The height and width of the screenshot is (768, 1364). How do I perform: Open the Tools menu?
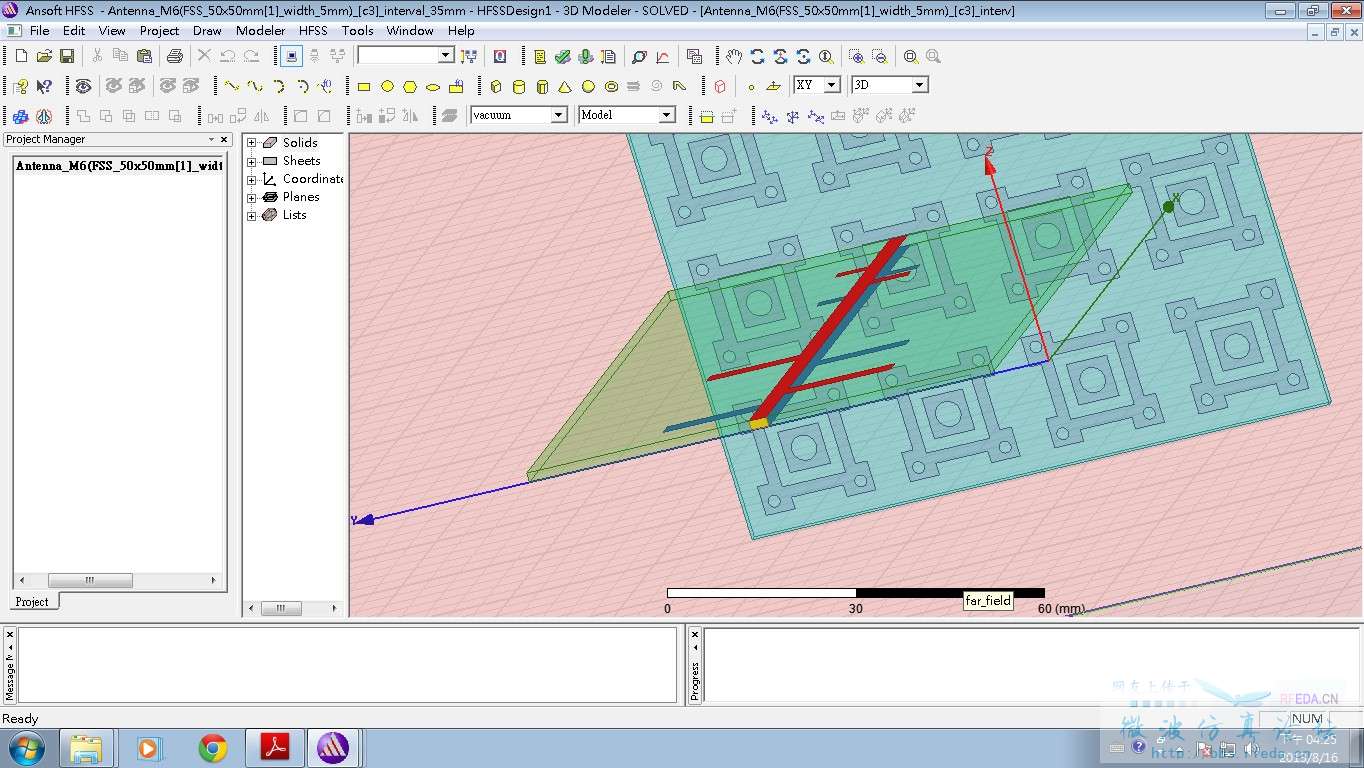click(357, 31)
